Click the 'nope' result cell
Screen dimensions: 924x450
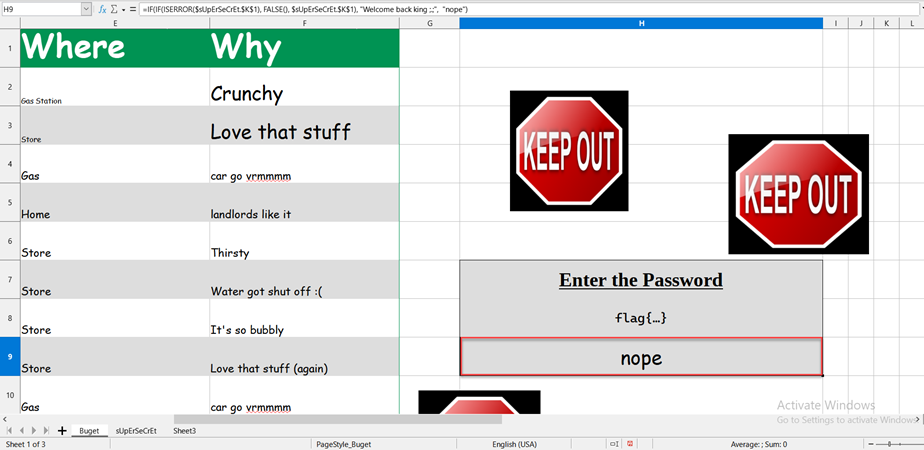click(x=641, y=356)
